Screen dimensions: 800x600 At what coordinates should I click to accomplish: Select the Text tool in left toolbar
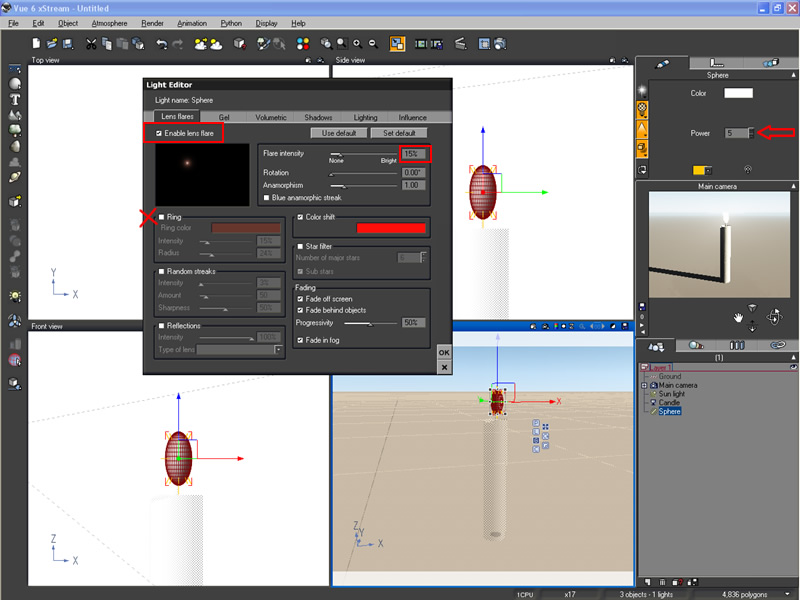(15, 99)
